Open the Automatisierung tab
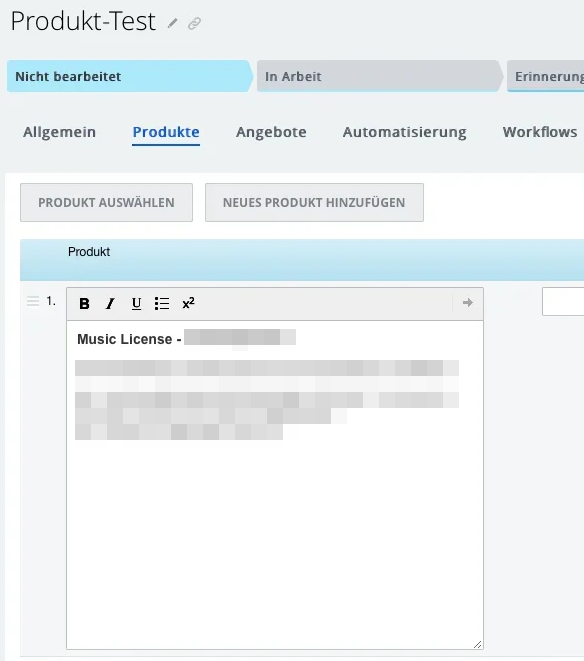 pyautogui.click(x=404, y=132)
